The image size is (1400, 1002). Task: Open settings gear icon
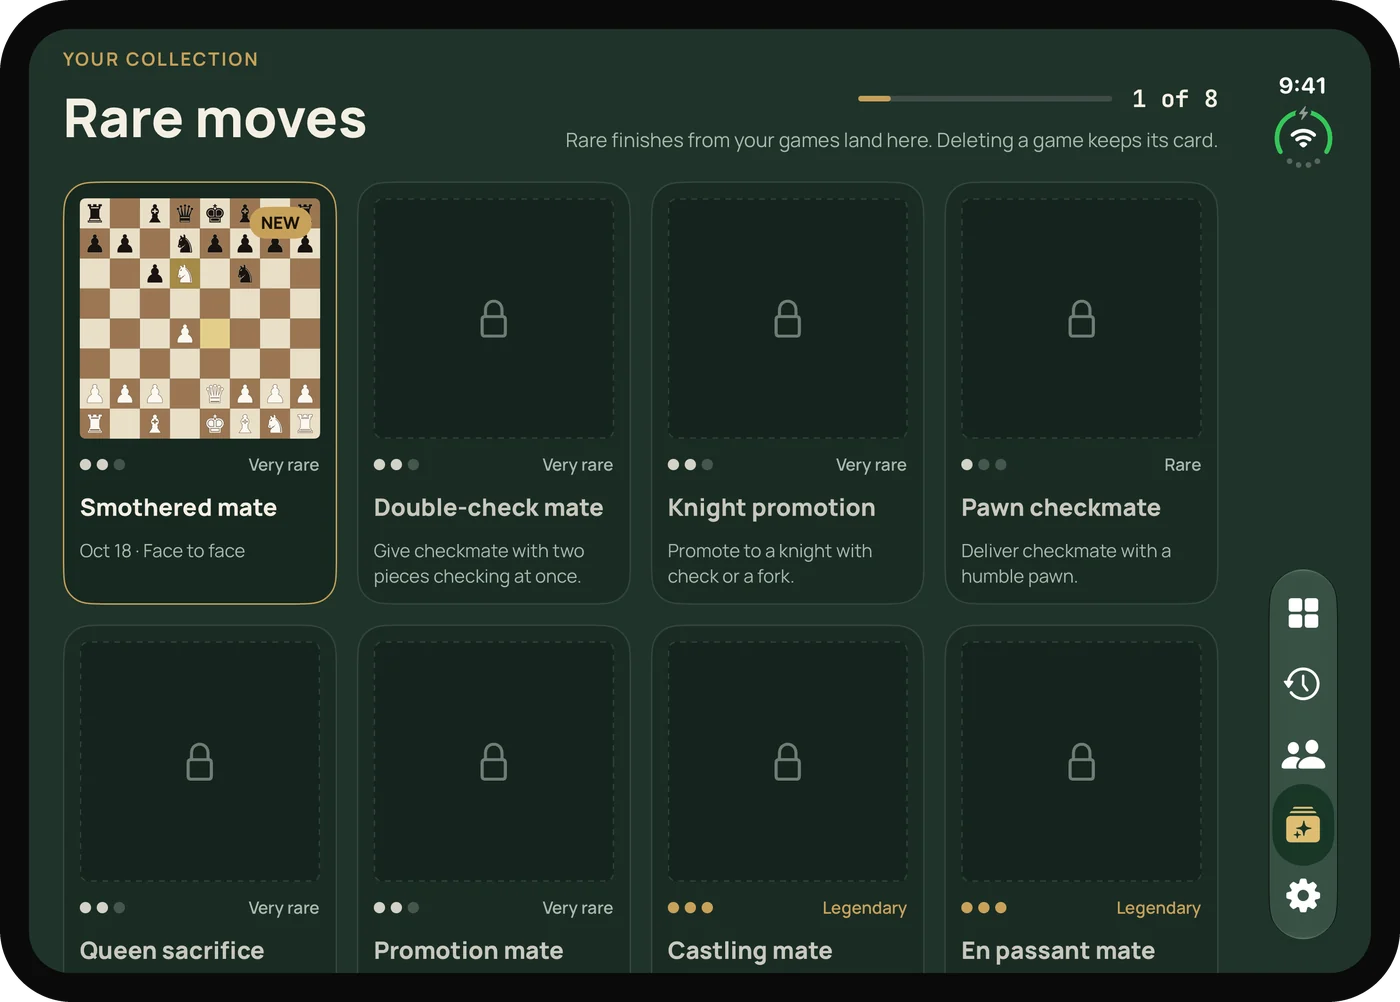(x=1303, y=895)
